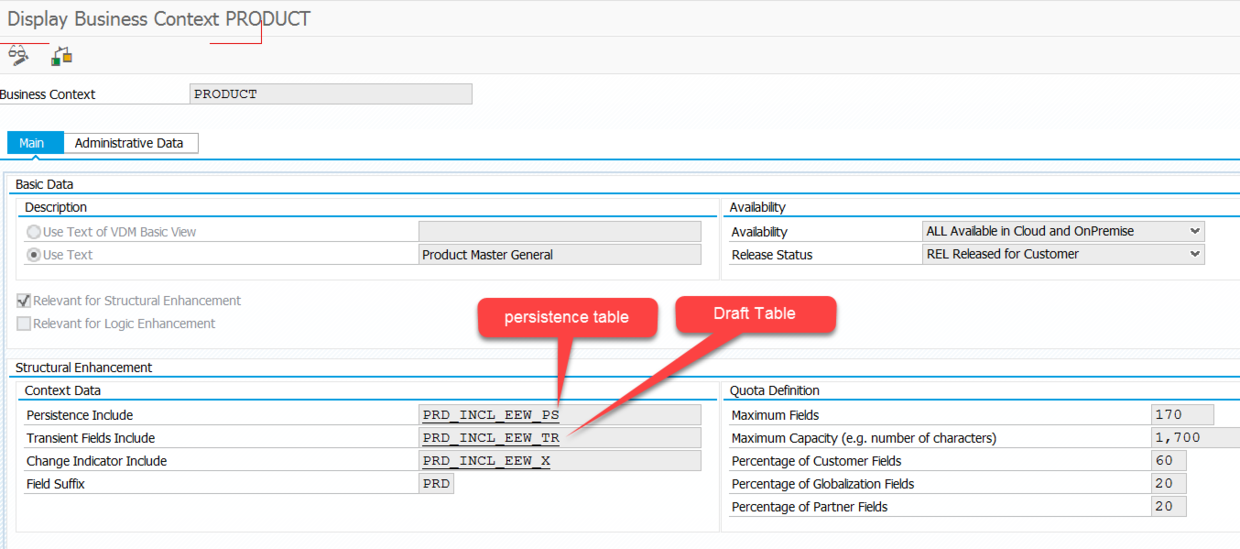Select the Maximum Fields value box
Screen dimensions: 1240x549
coord(1182,415)
